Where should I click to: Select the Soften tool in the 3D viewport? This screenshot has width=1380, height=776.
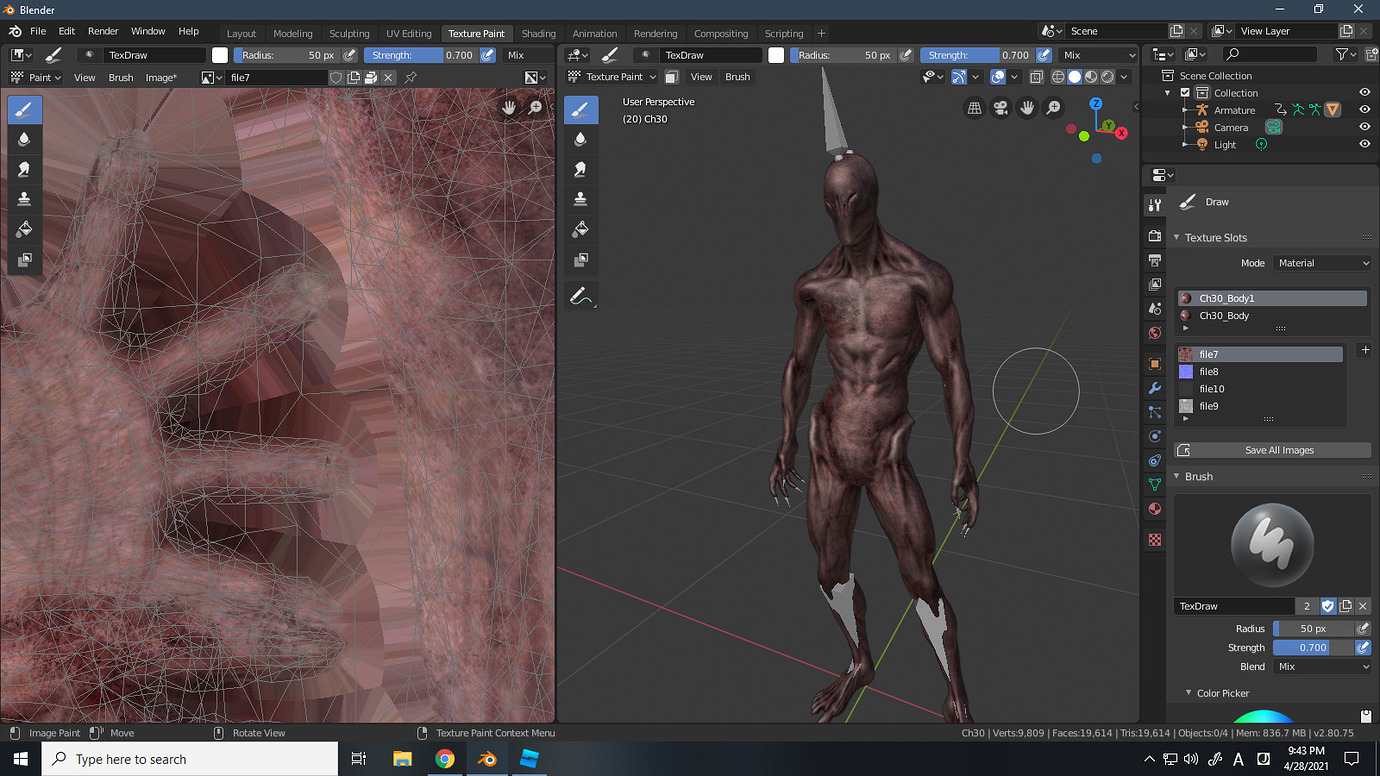point(581,140)
